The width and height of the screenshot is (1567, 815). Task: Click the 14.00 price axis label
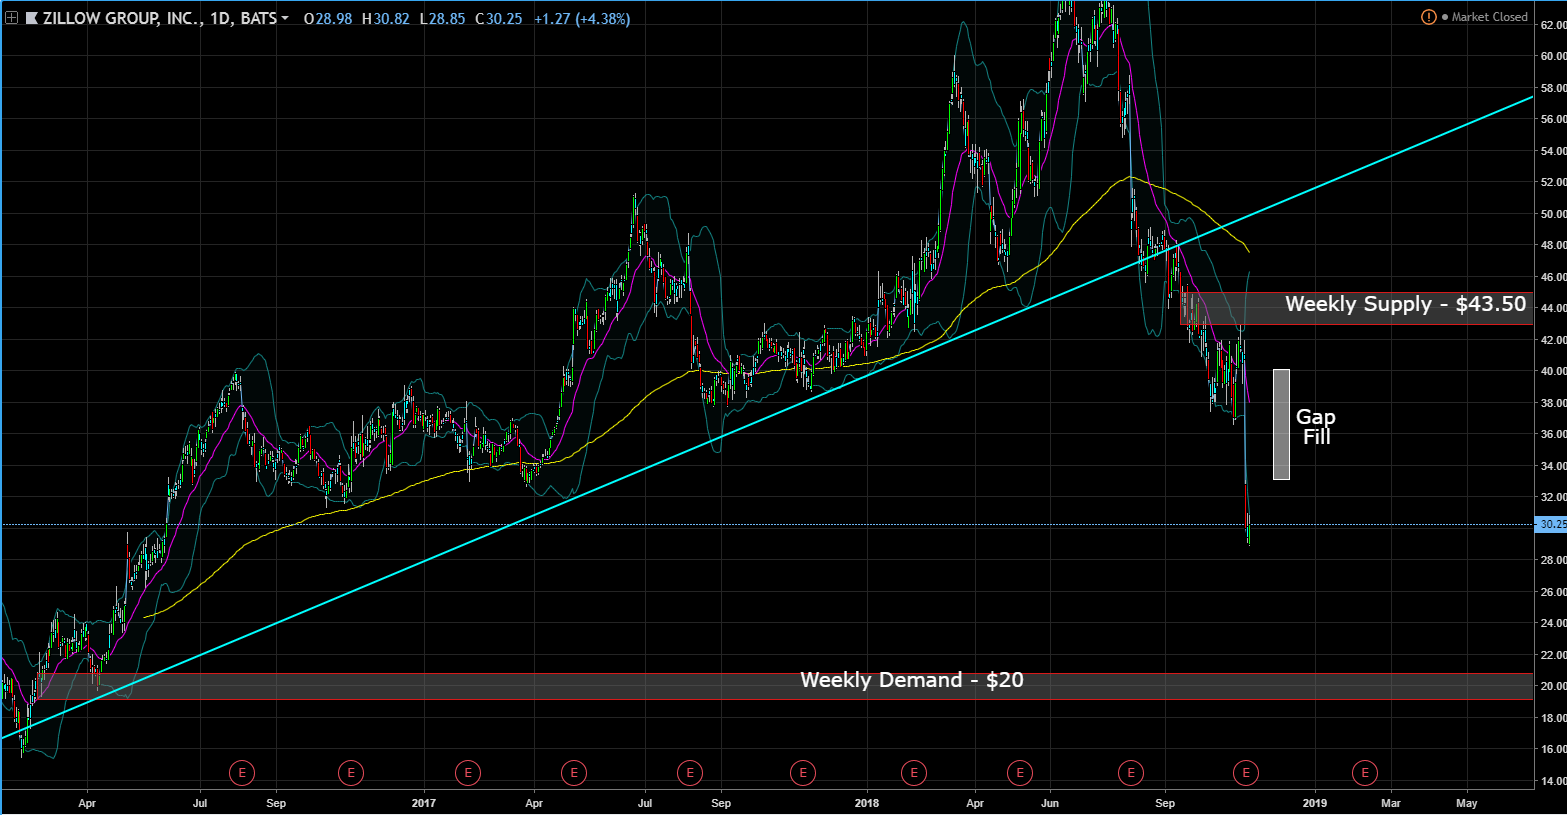(1553, 781)
